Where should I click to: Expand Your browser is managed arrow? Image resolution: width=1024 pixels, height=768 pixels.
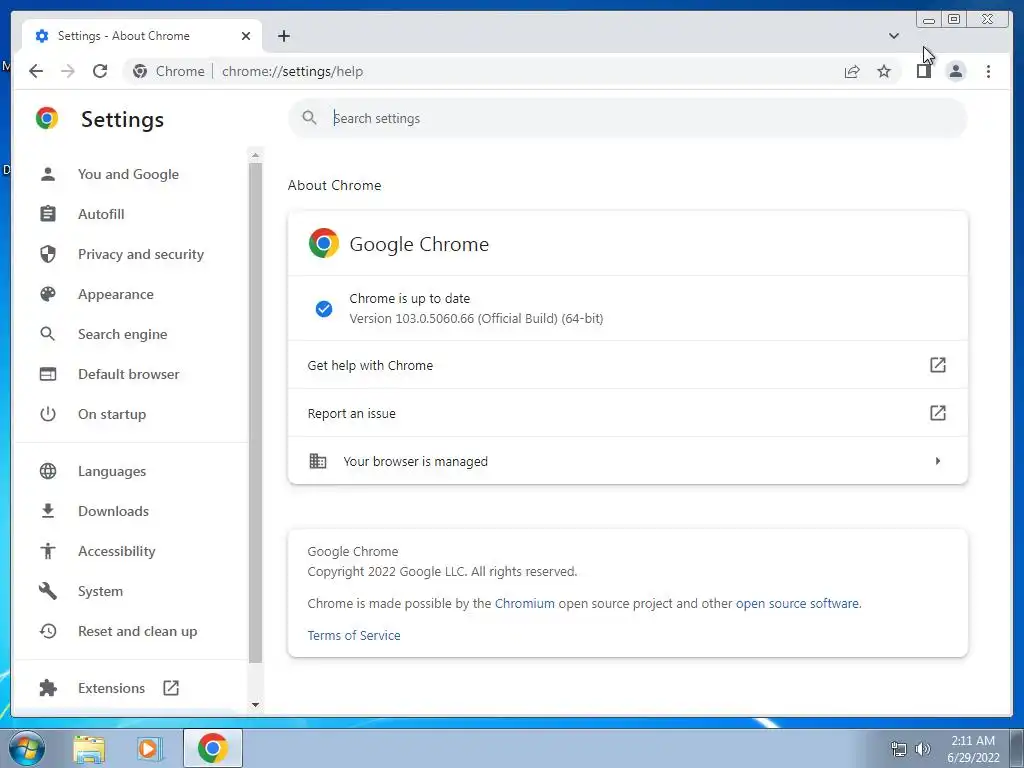click(938, 461)
